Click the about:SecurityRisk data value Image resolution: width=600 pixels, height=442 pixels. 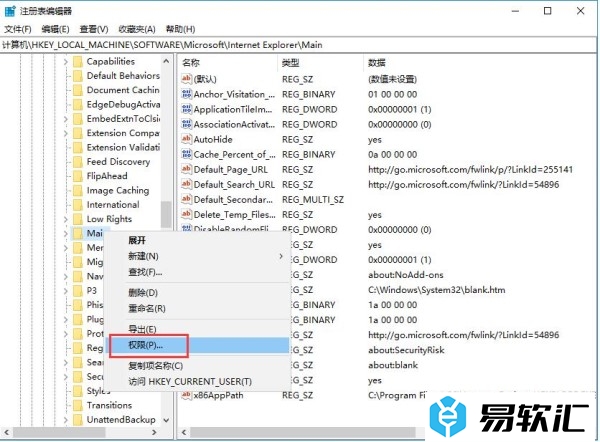pyautogui.click(x=406, y=350)
